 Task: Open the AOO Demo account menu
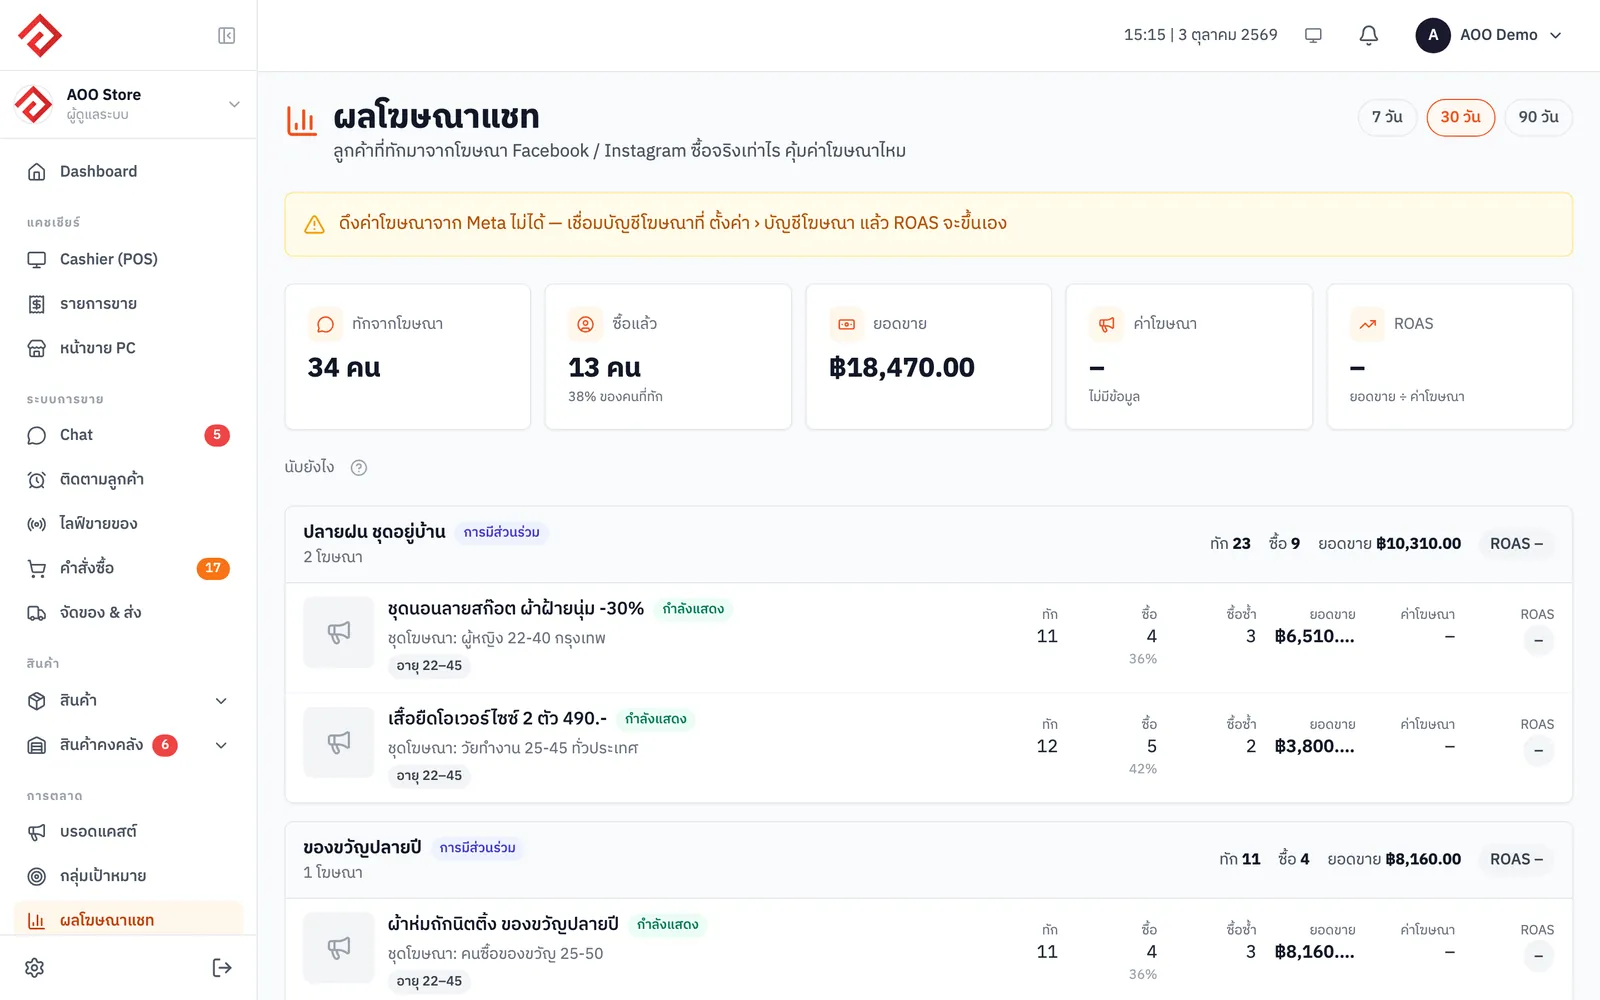[x=1490, y=35]
